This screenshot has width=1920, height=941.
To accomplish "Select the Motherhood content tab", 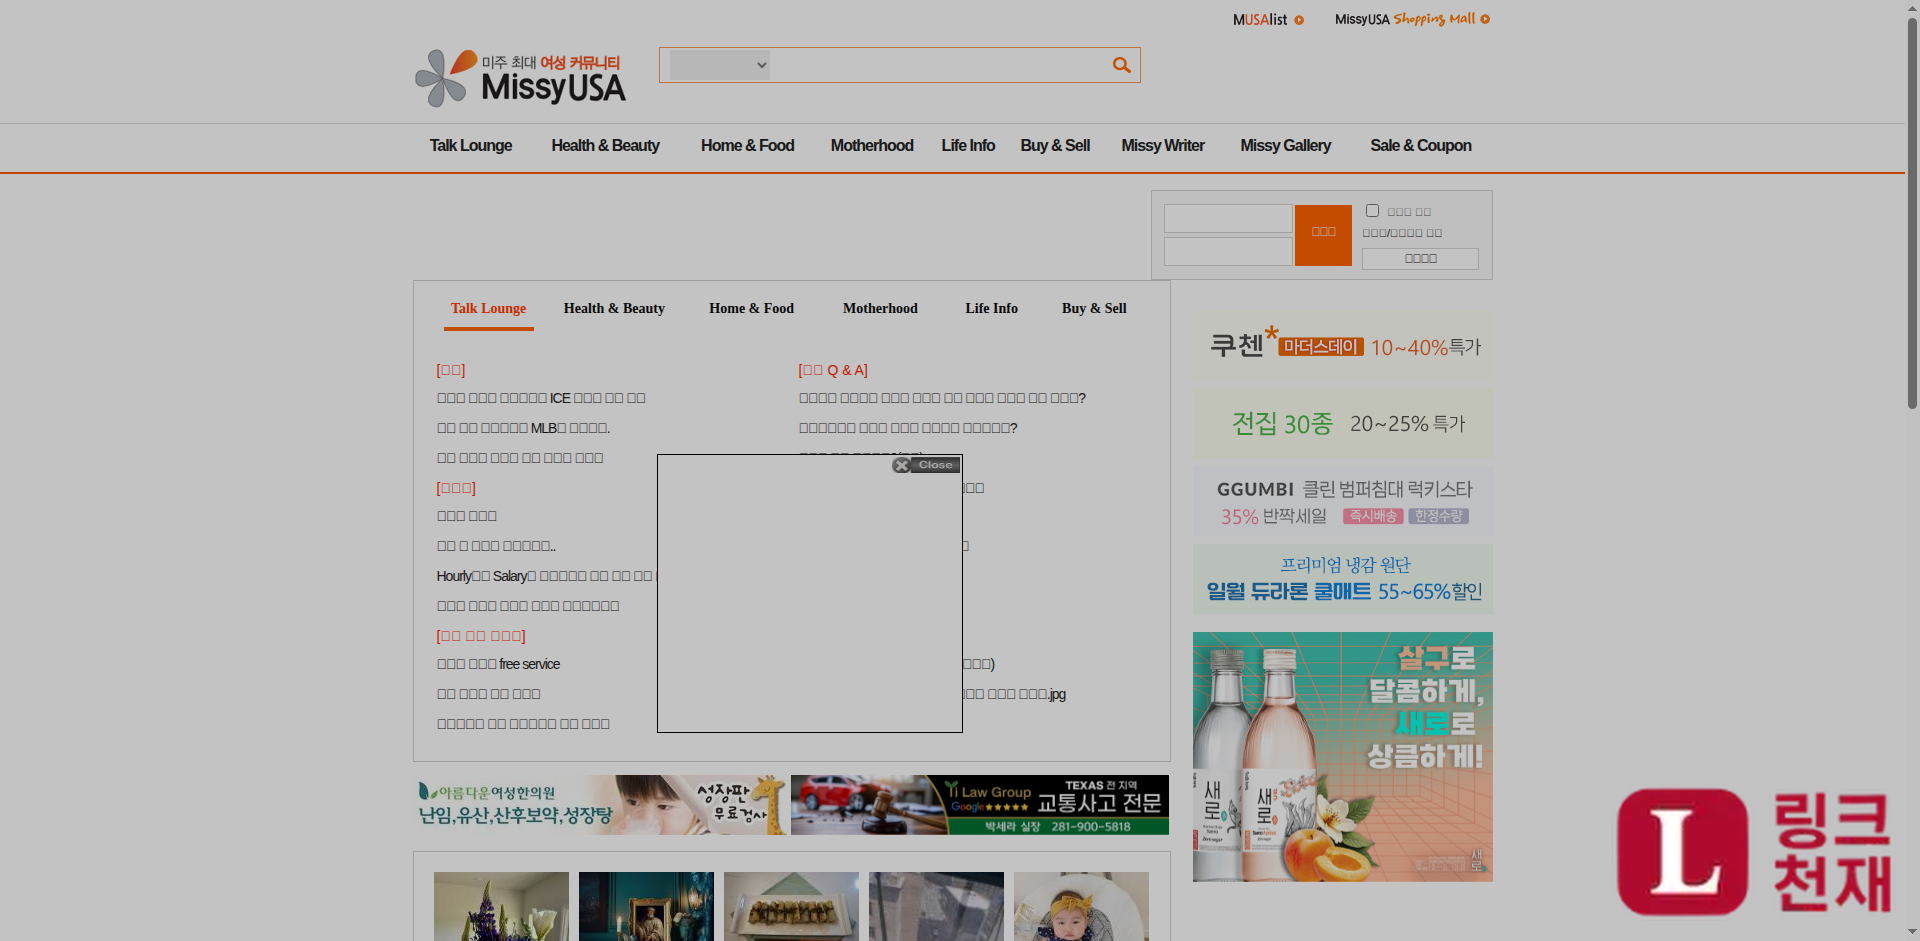I will tap(880, 309).
